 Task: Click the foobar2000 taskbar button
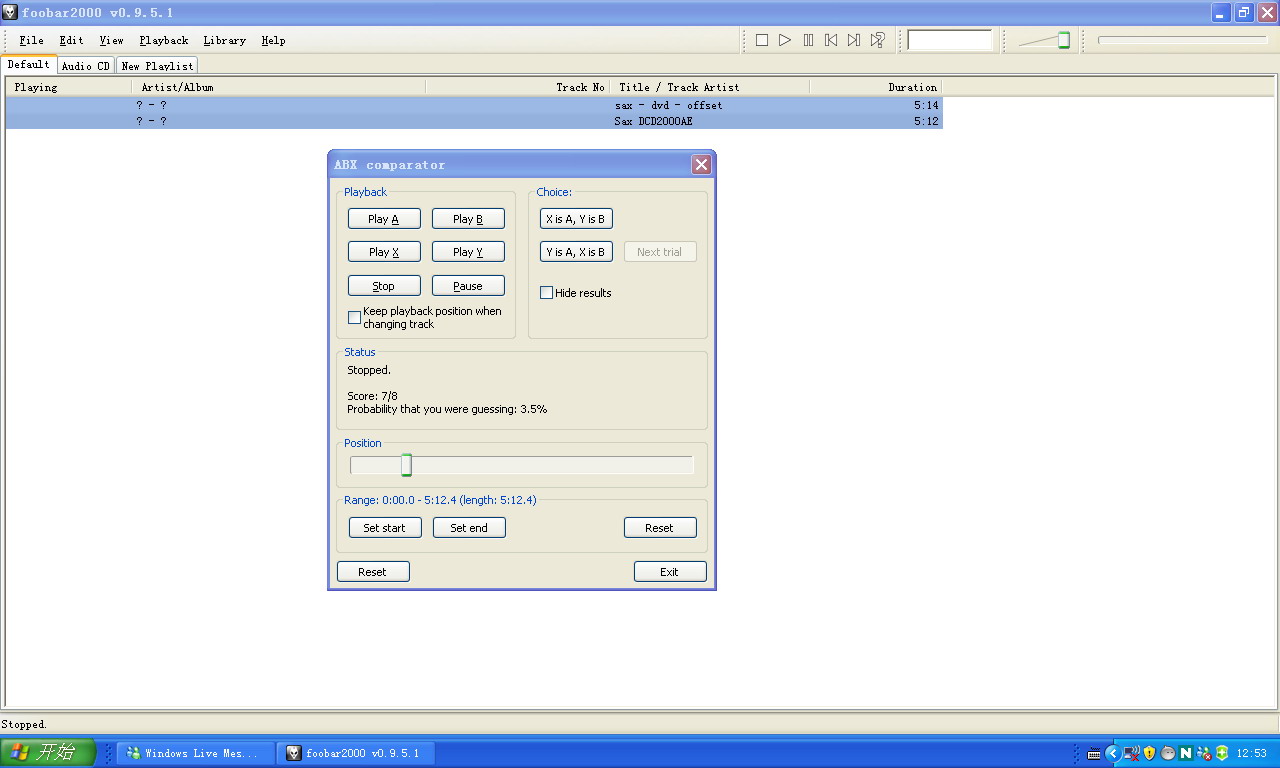pyautogui.click(x=356, y=753)
